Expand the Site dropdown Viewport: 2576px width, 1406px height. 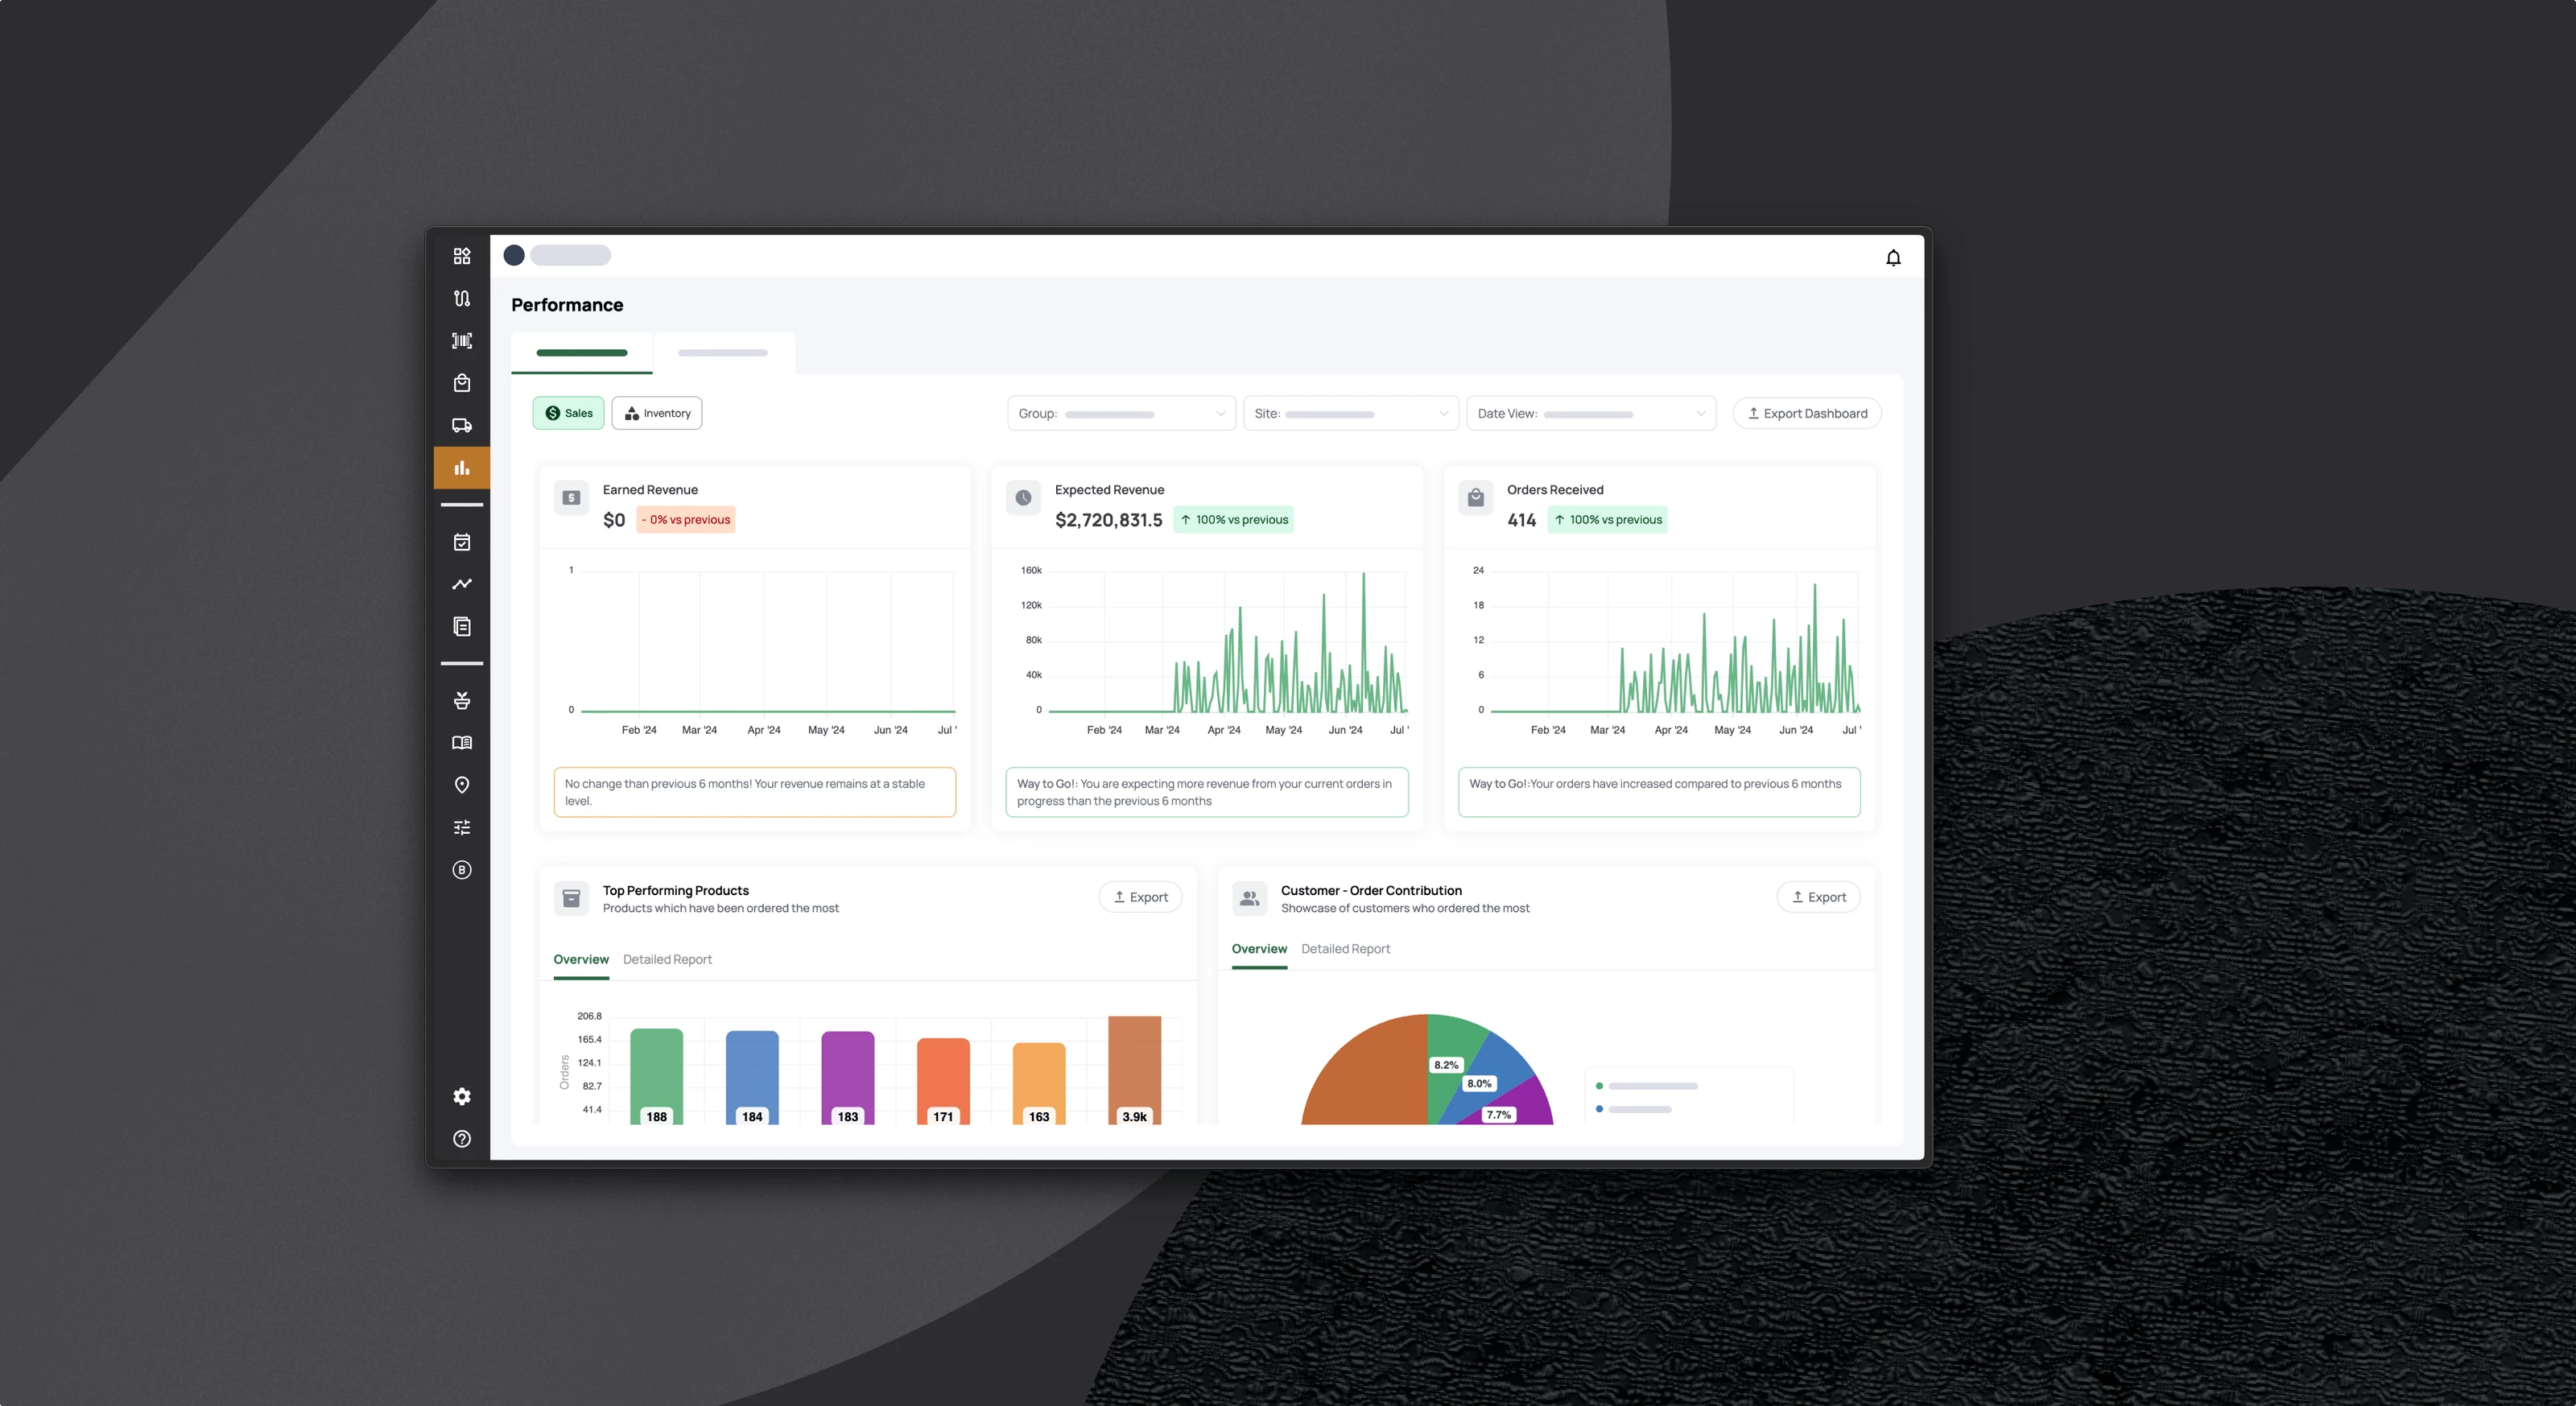coord(1350,413)
